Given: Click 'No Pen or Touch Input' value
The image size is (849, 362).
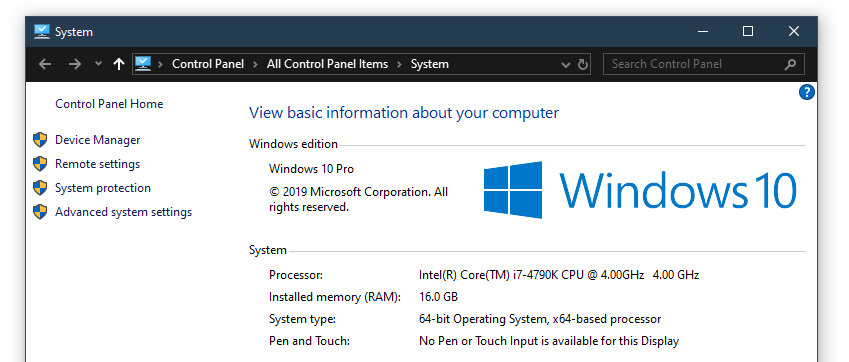Looking at the screenshot, I should point(549,341).
